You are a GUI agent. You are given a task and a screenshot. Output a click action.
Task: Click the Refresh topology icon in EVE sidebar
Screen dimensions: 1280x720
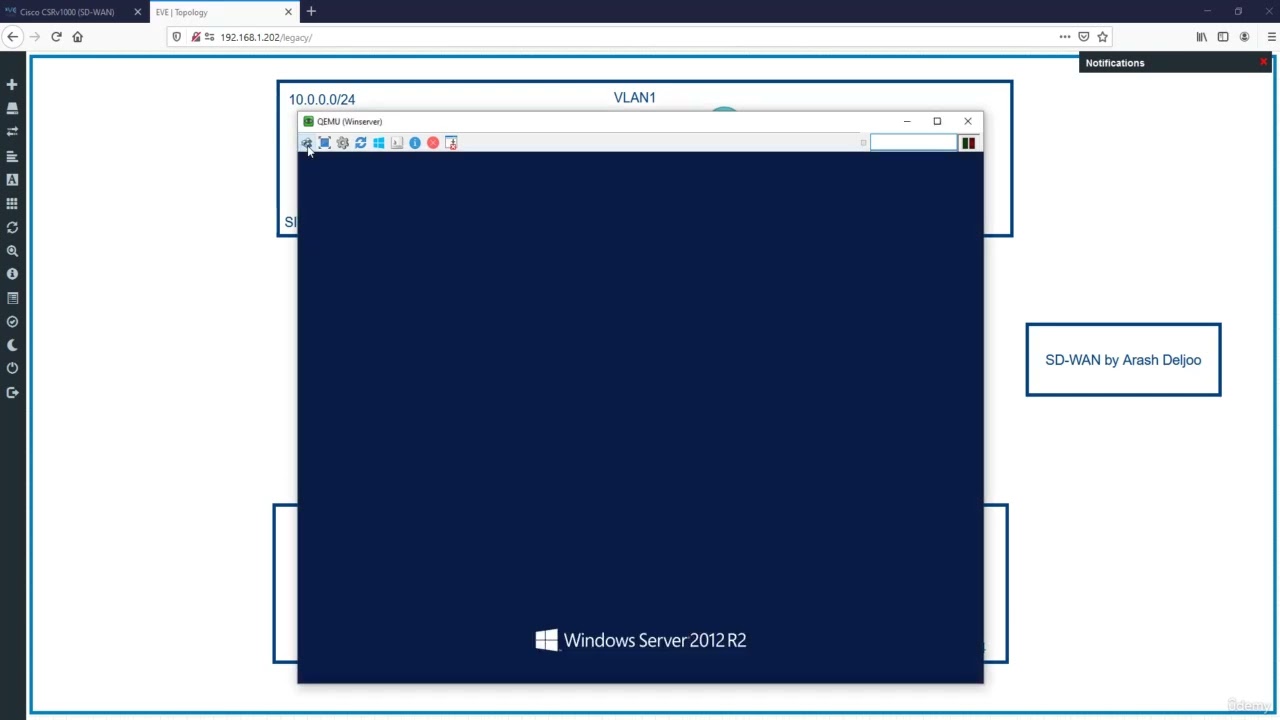(x=12, y=227)
